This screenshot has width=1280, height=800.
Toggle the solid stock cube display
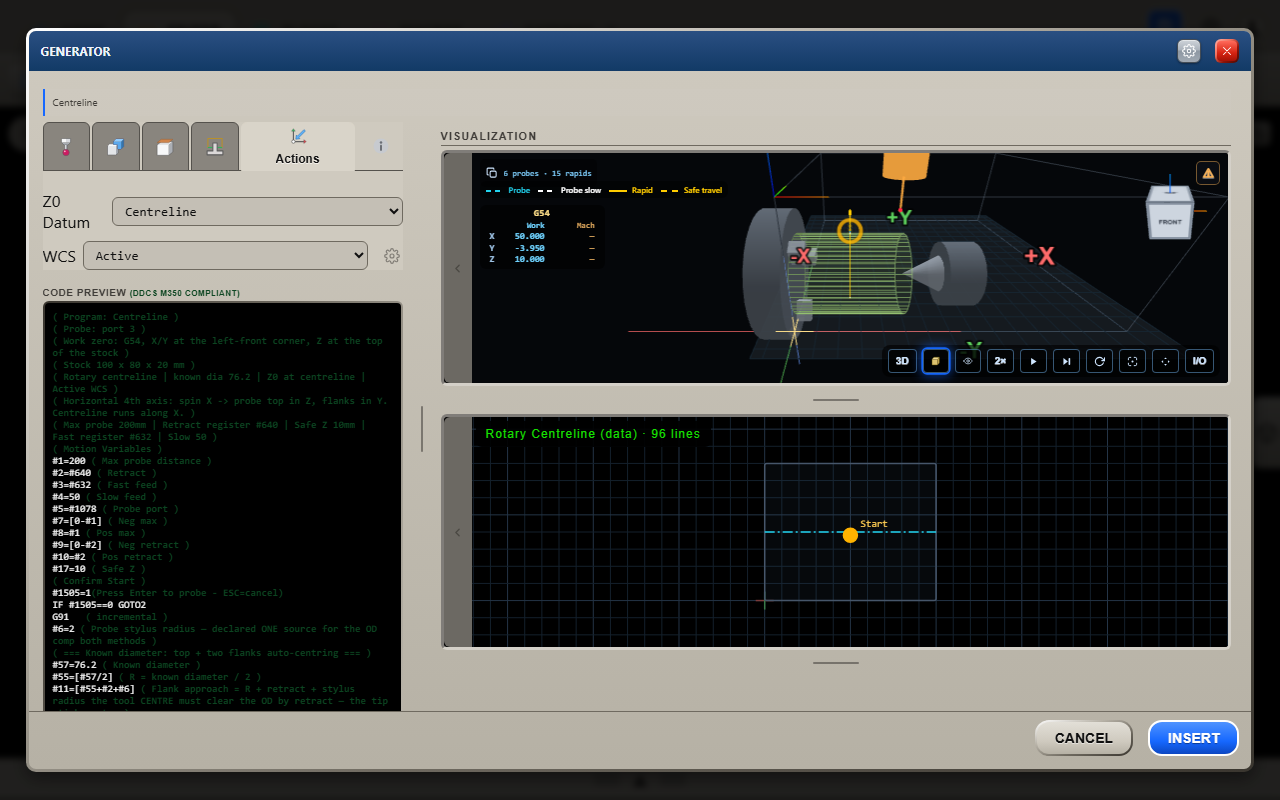point(935,361)
